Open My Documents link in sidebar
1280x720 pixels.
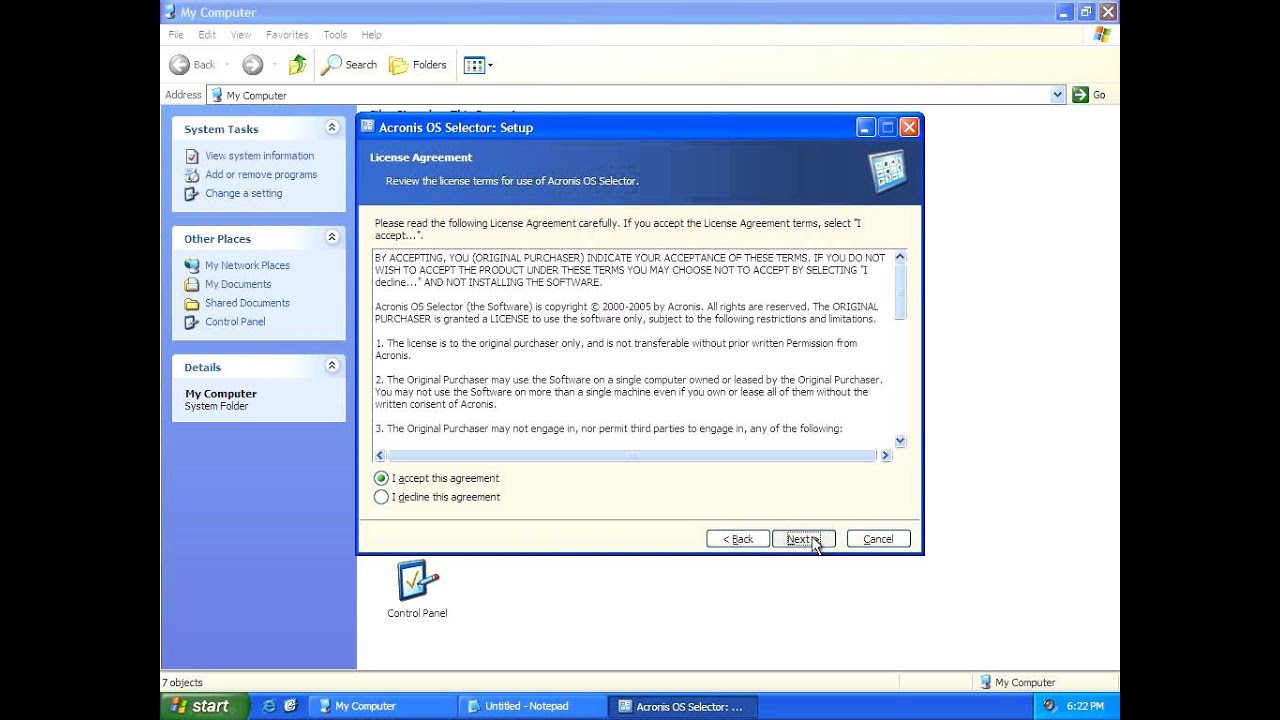coord(238,285)
